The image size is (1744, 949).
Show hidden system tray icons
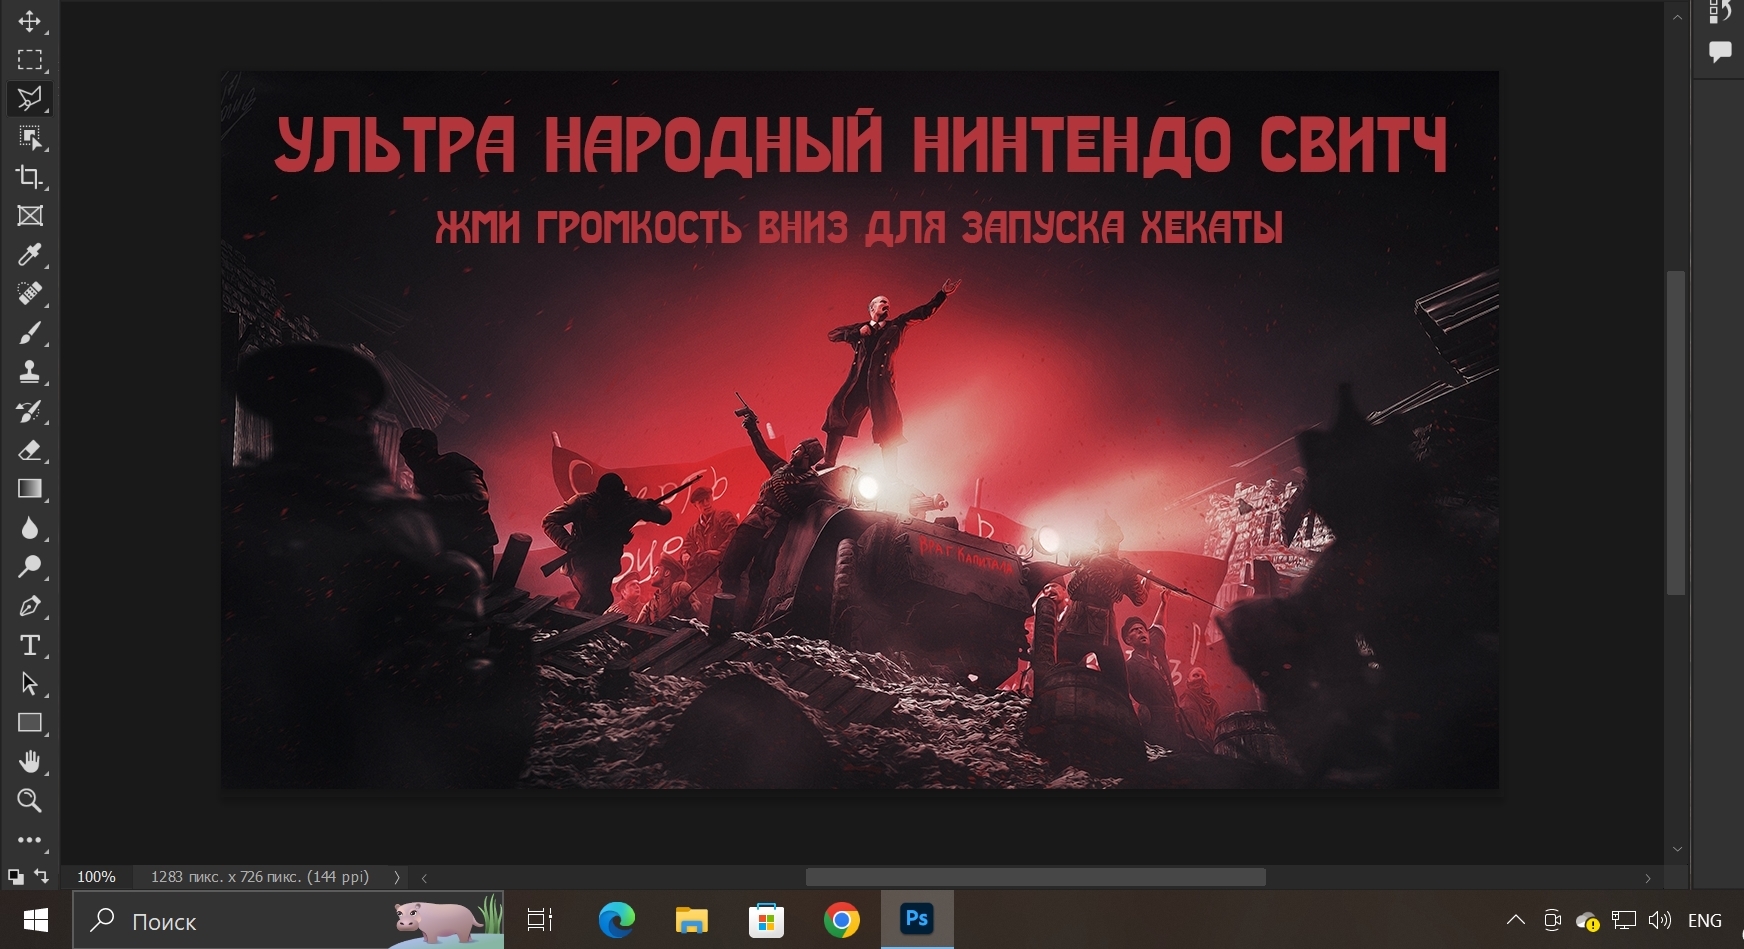(1516, 920)
